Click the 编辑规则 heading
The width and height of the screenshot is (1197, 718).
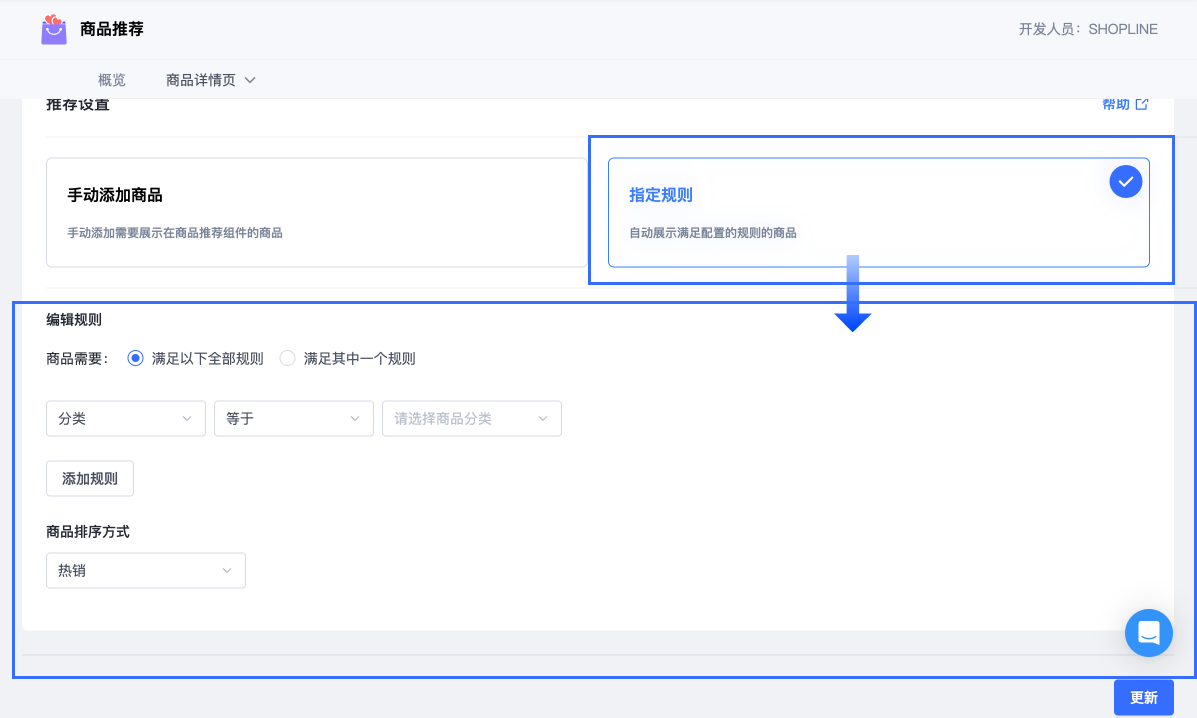(x=74, y=320)
